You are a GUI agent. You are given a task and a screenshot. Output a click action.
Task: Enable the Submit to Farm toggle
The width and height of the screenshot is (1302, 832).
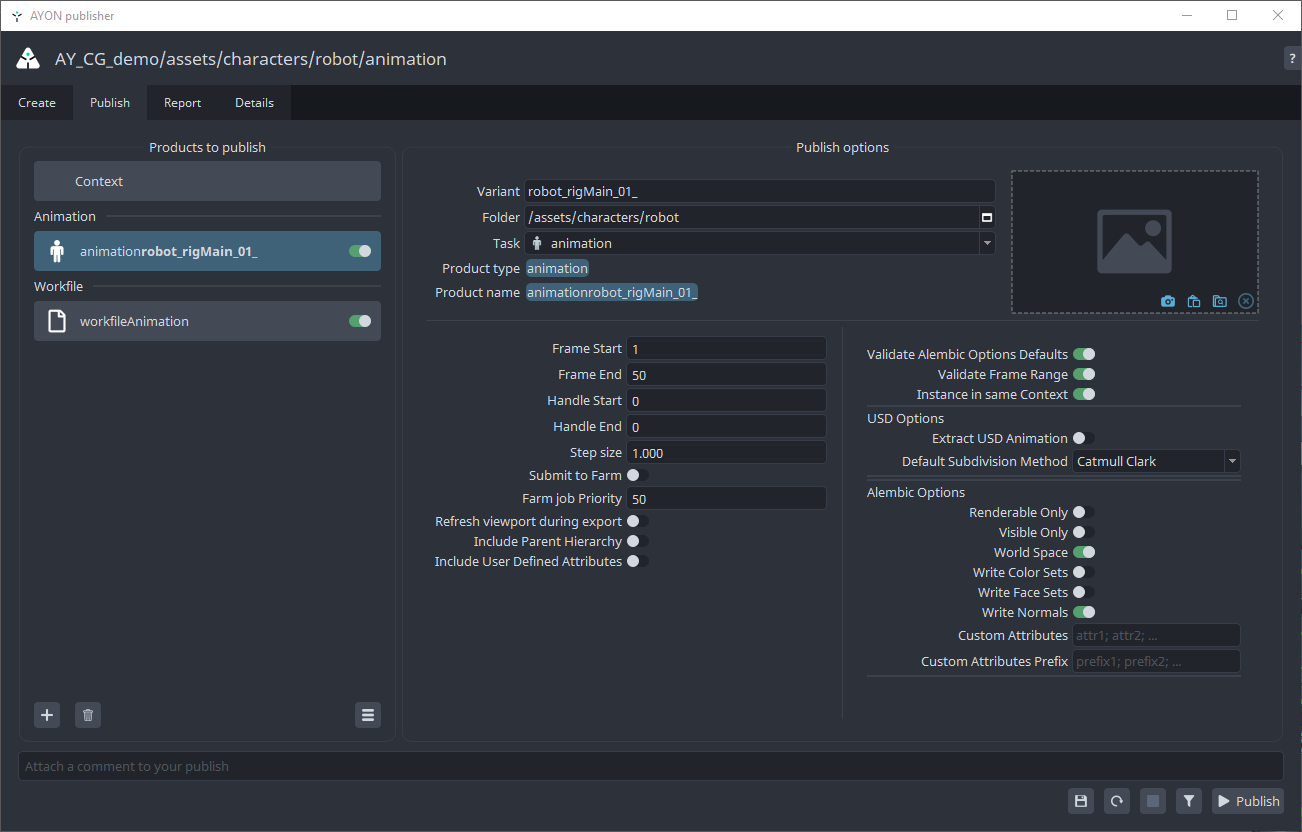[637, 475]
